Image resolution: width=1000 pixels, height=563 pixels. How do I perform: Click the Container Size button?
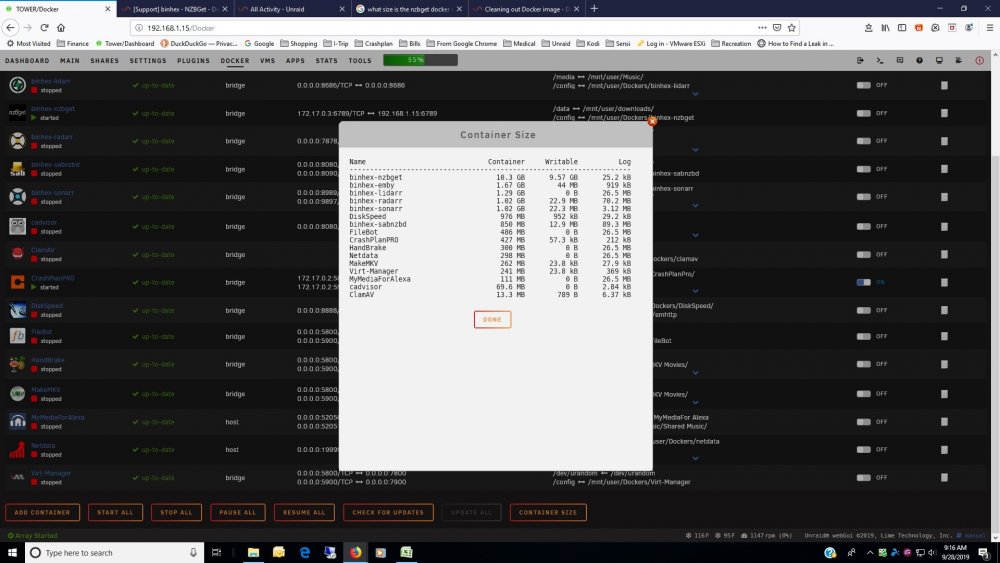(x=548, y=512)
